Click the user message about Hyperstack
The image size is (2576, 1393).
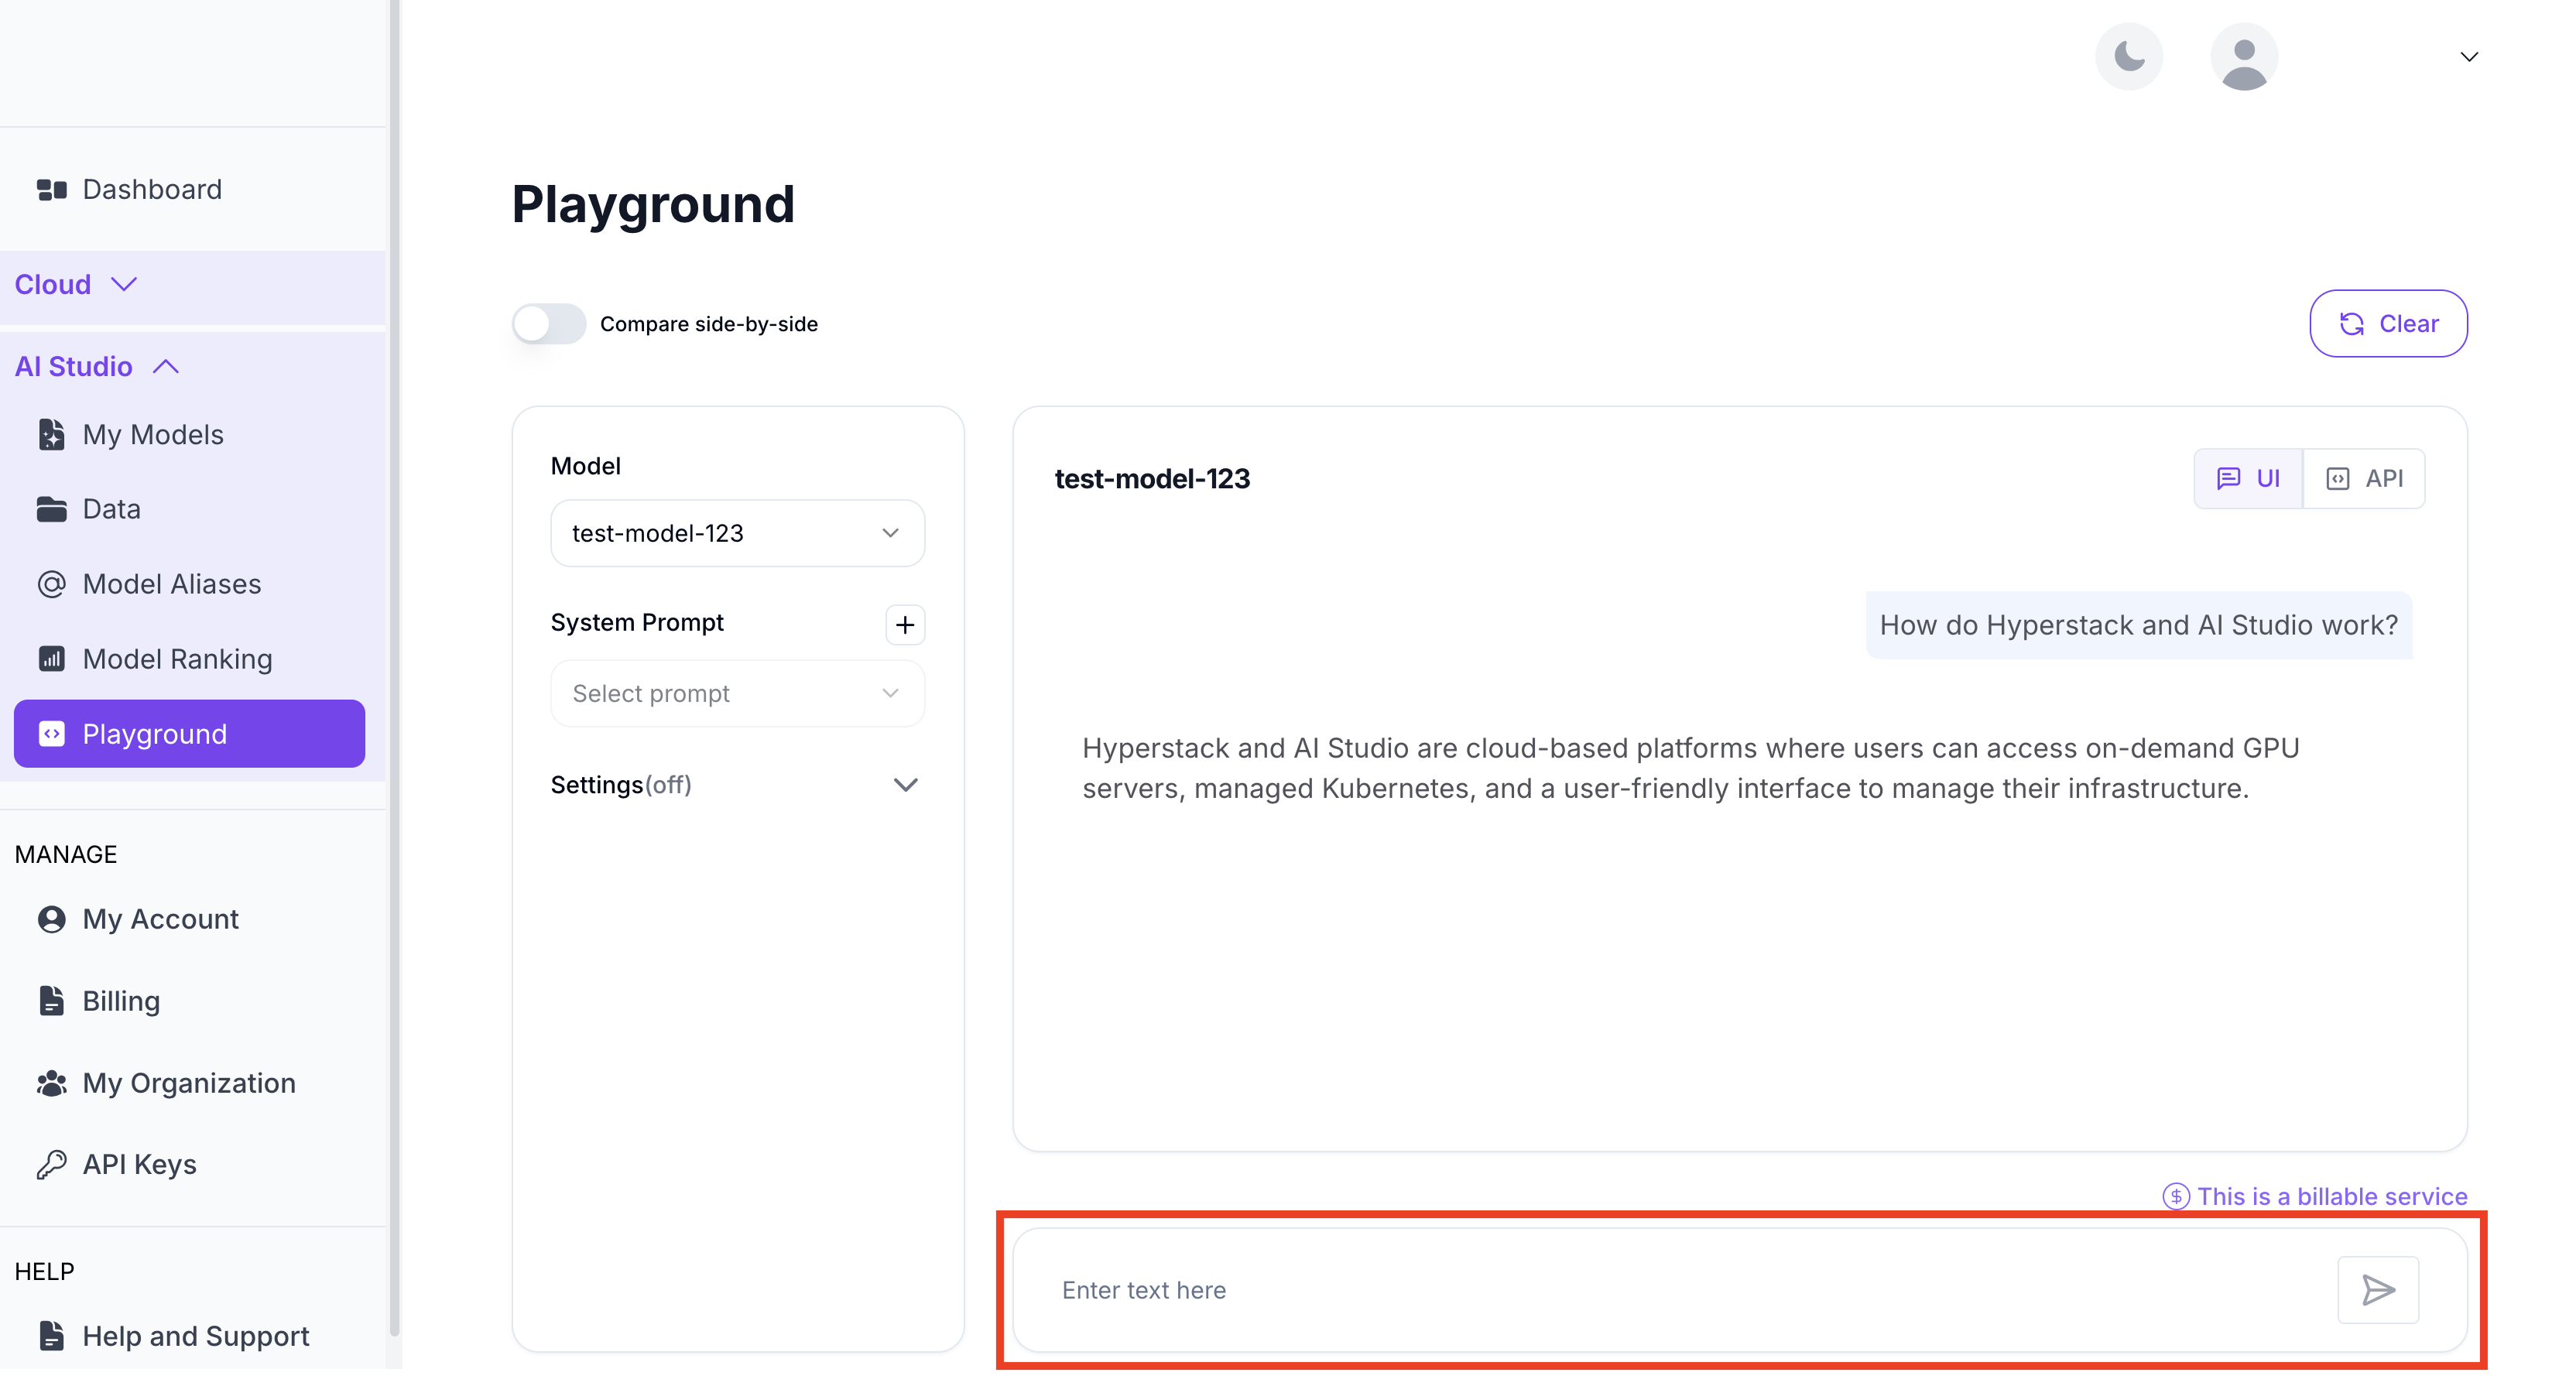(x=2139, y=625)
